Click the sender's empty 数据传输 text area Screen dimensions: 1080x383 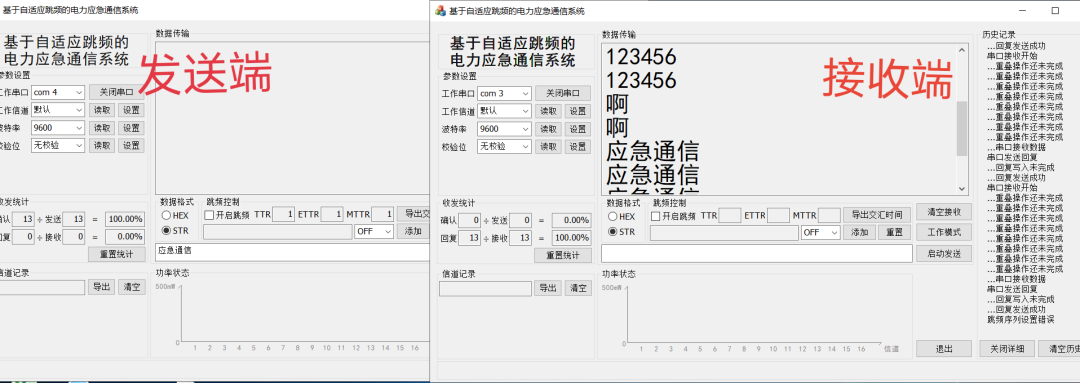292,117
